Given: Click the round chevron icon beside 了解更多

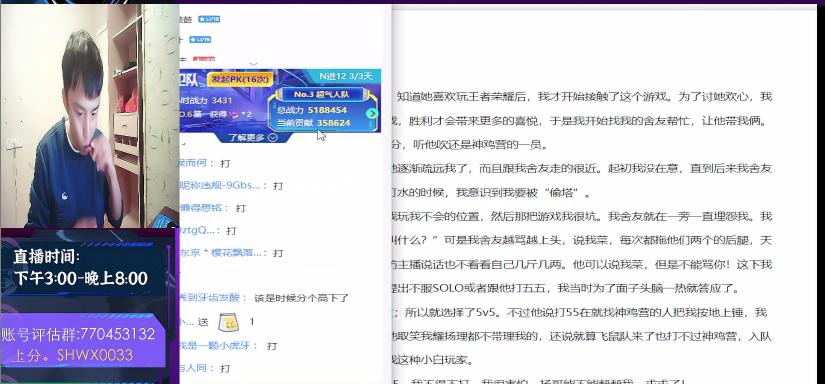Looking at the screenshot, I should 273,138.
